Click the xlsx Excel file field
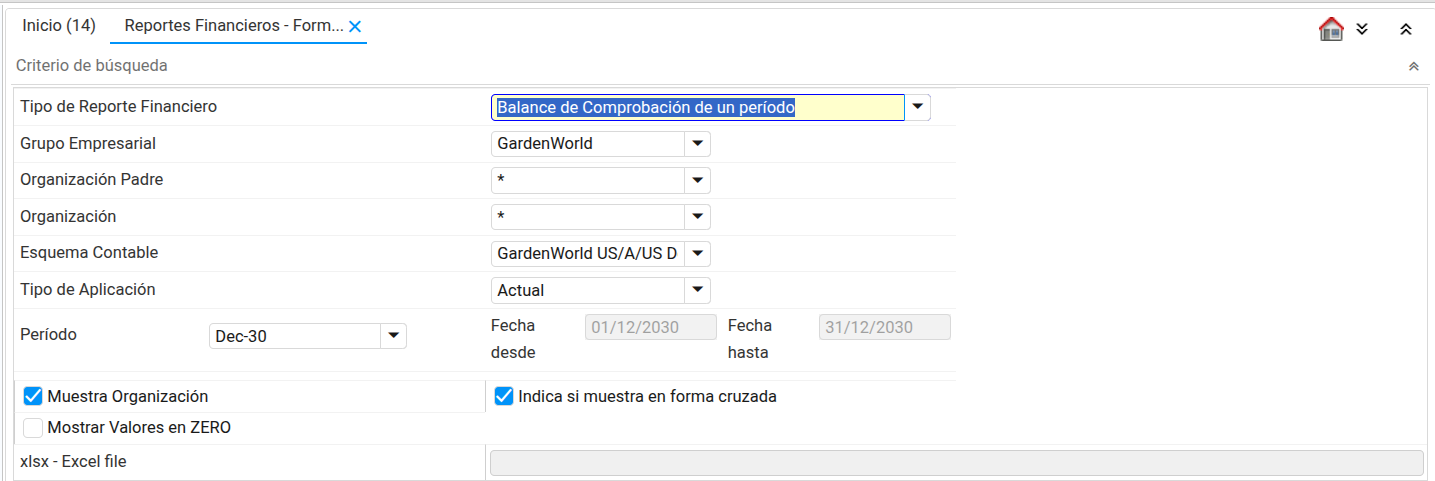This screenshot has width=1435, height=481. 956,462
